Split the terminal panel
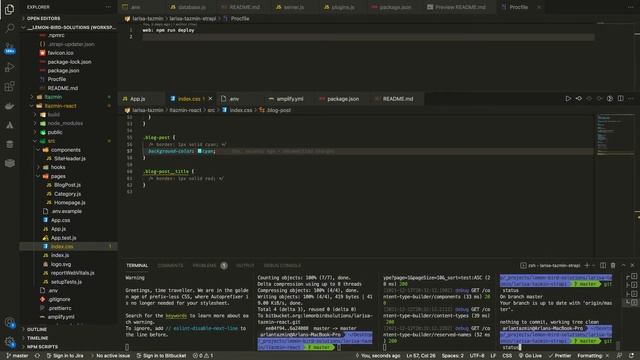This screenshot has width=640, height=360. click(603, 265)
